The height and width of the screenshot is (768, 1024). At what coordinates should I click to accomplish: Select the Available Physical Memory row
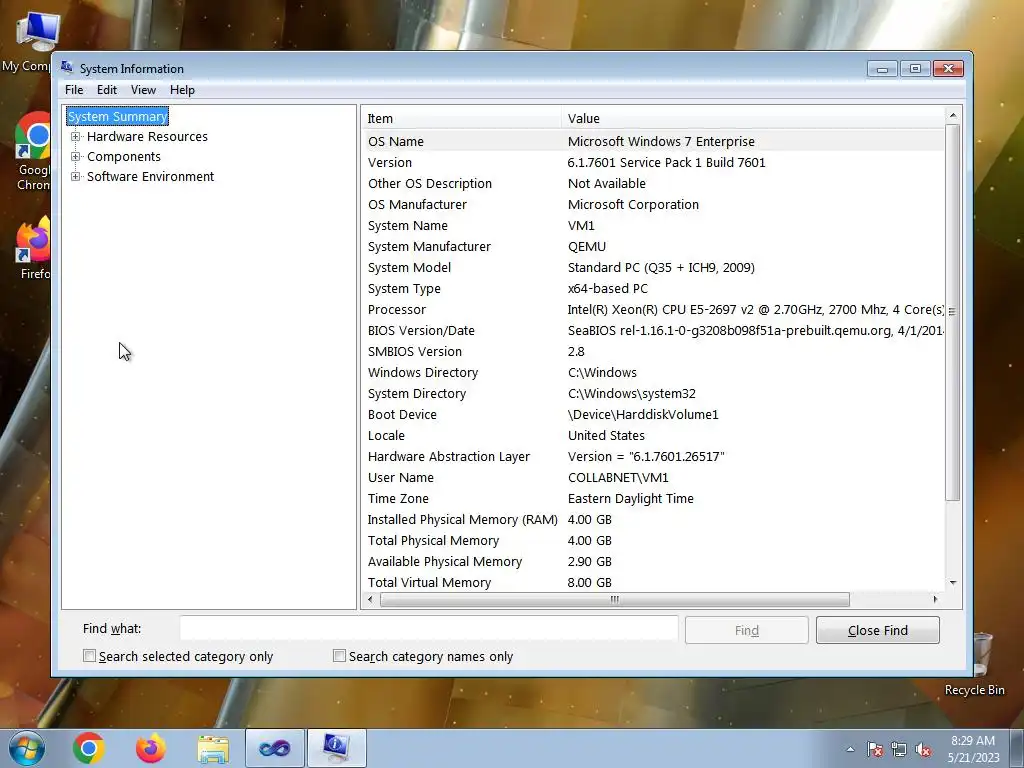coord(653,561)
